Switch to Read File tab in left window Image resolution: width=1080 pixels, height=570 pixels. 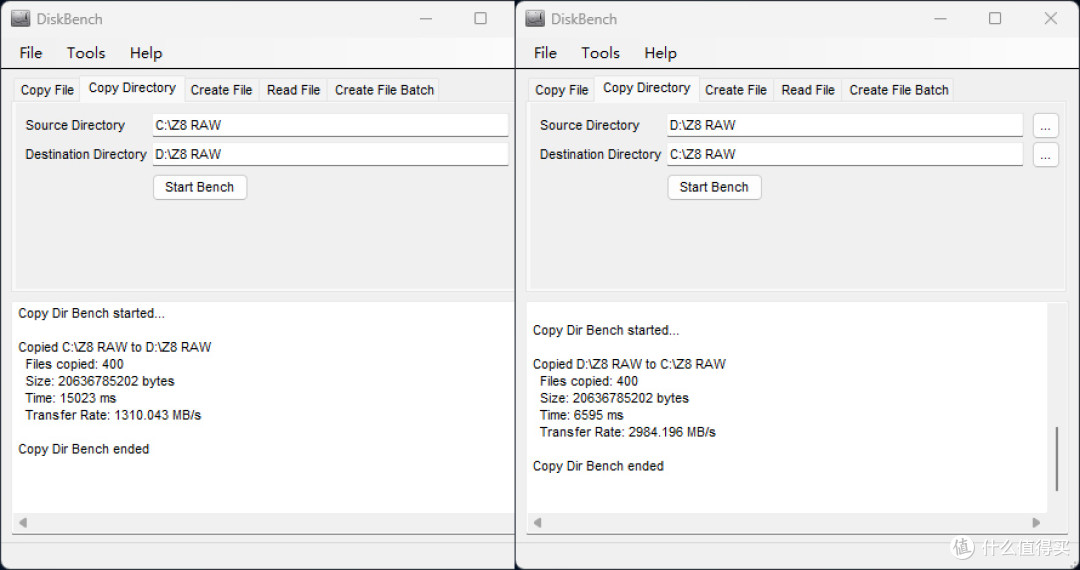pos(293,90)
